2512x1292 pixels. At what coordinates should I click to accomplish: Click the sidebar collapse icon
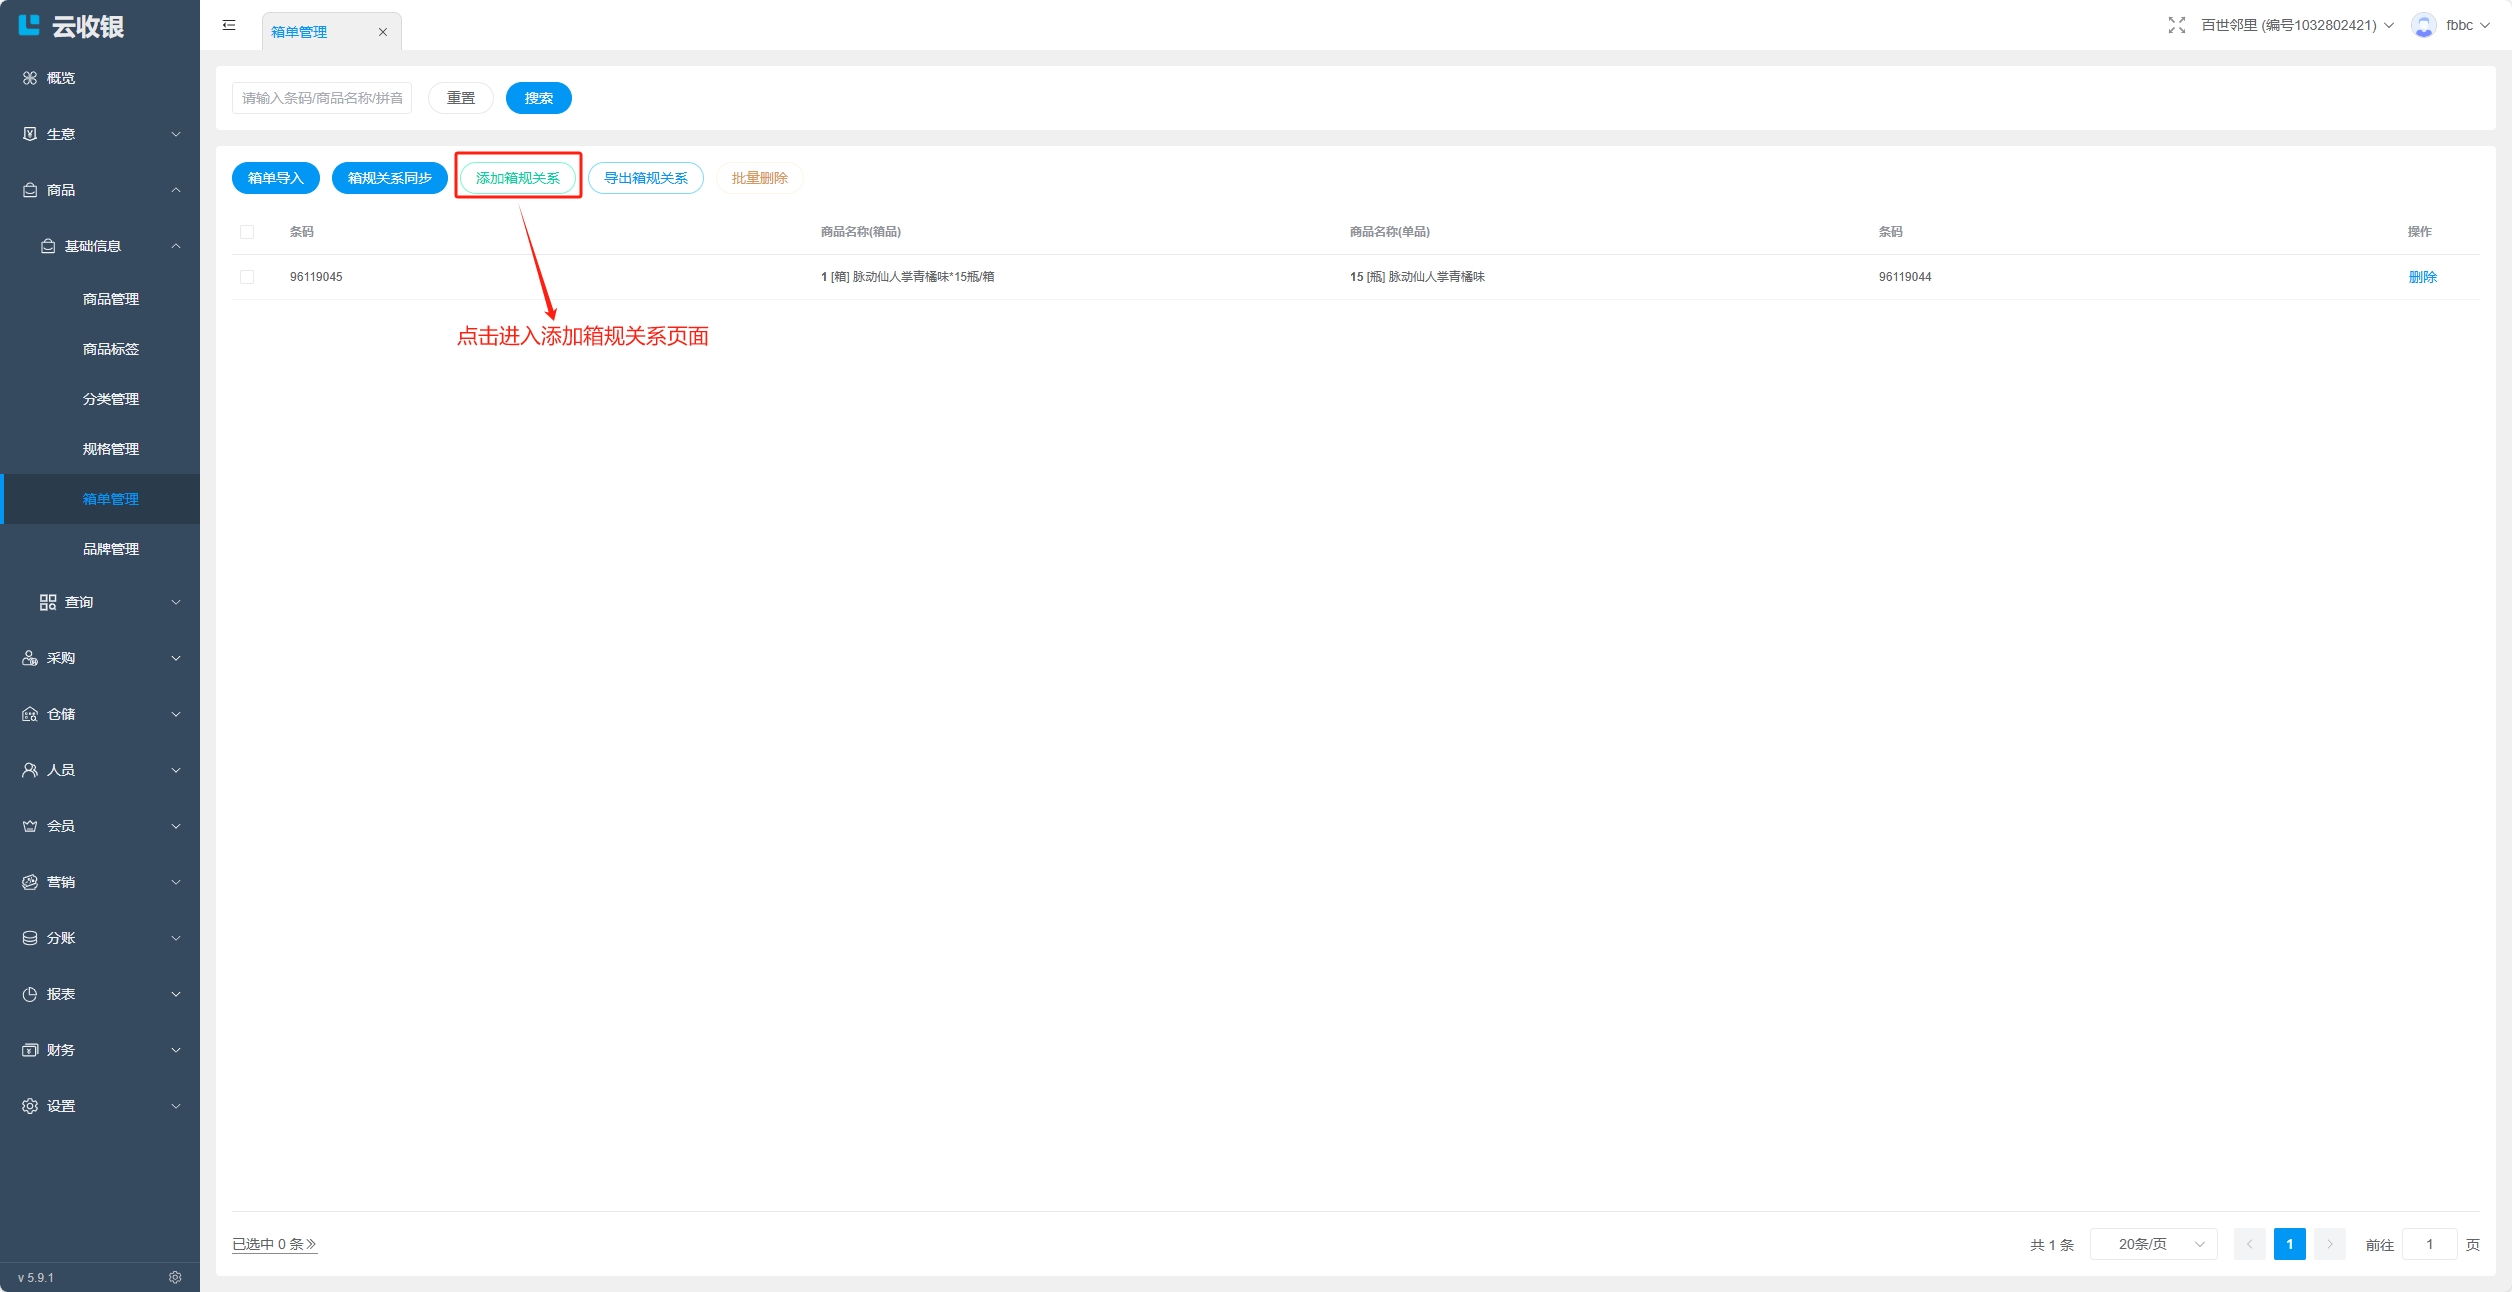229,25
